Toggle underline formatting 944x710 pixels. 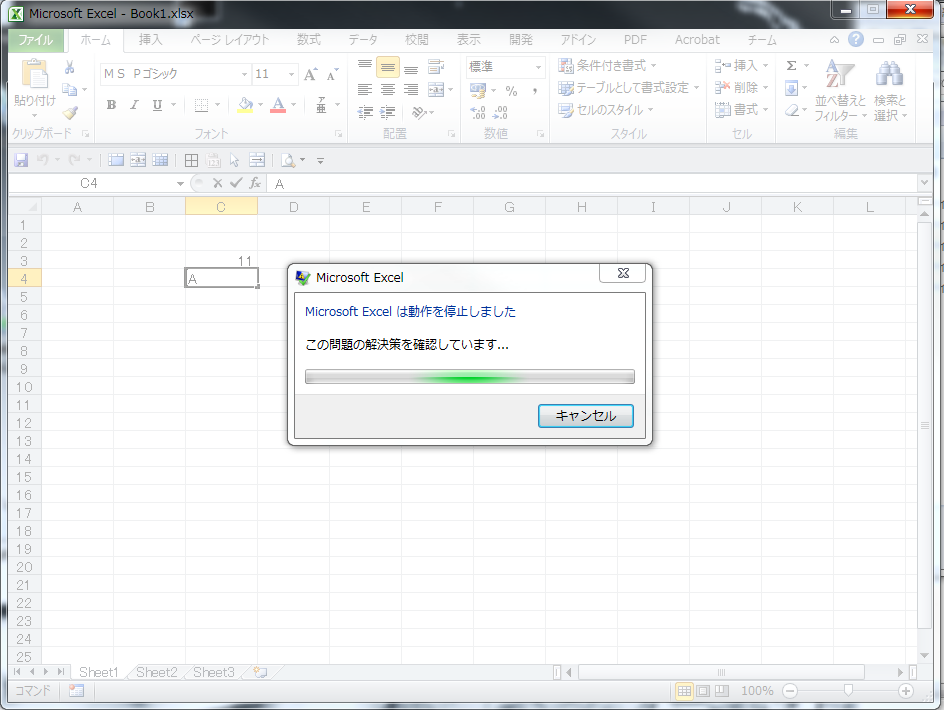pos(157,105)
